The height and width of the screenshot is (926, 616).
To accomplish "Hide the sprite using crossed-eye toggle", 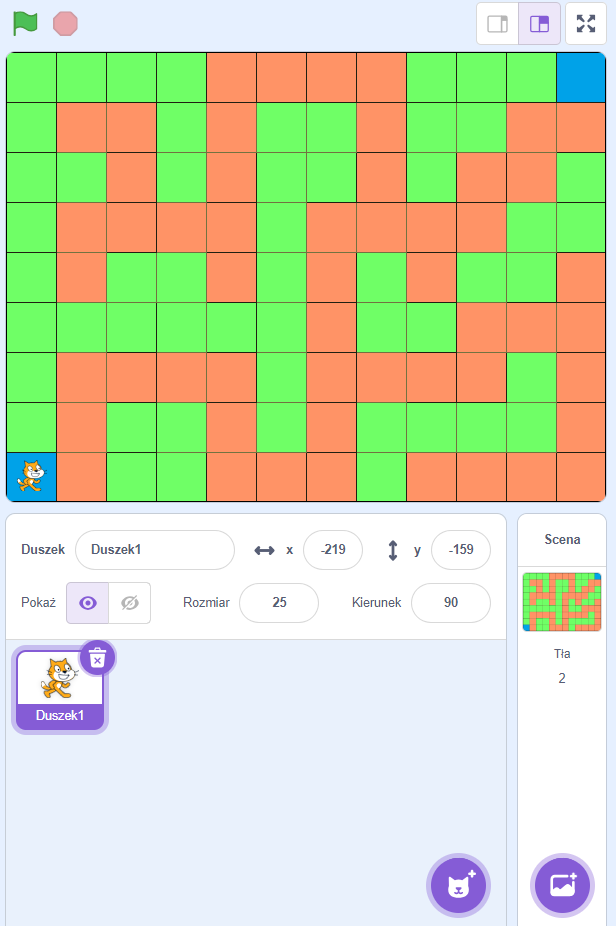I will pyautogui.click(x=129, y=603).
